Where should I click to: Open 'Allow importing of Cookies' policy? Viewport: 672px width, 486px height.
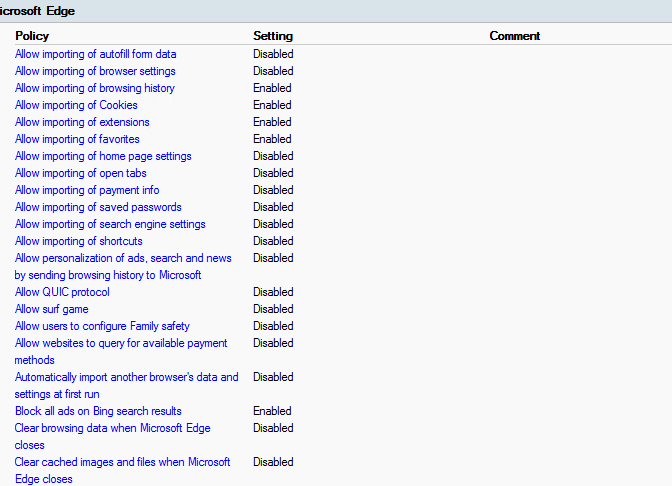tap(76, 105)
